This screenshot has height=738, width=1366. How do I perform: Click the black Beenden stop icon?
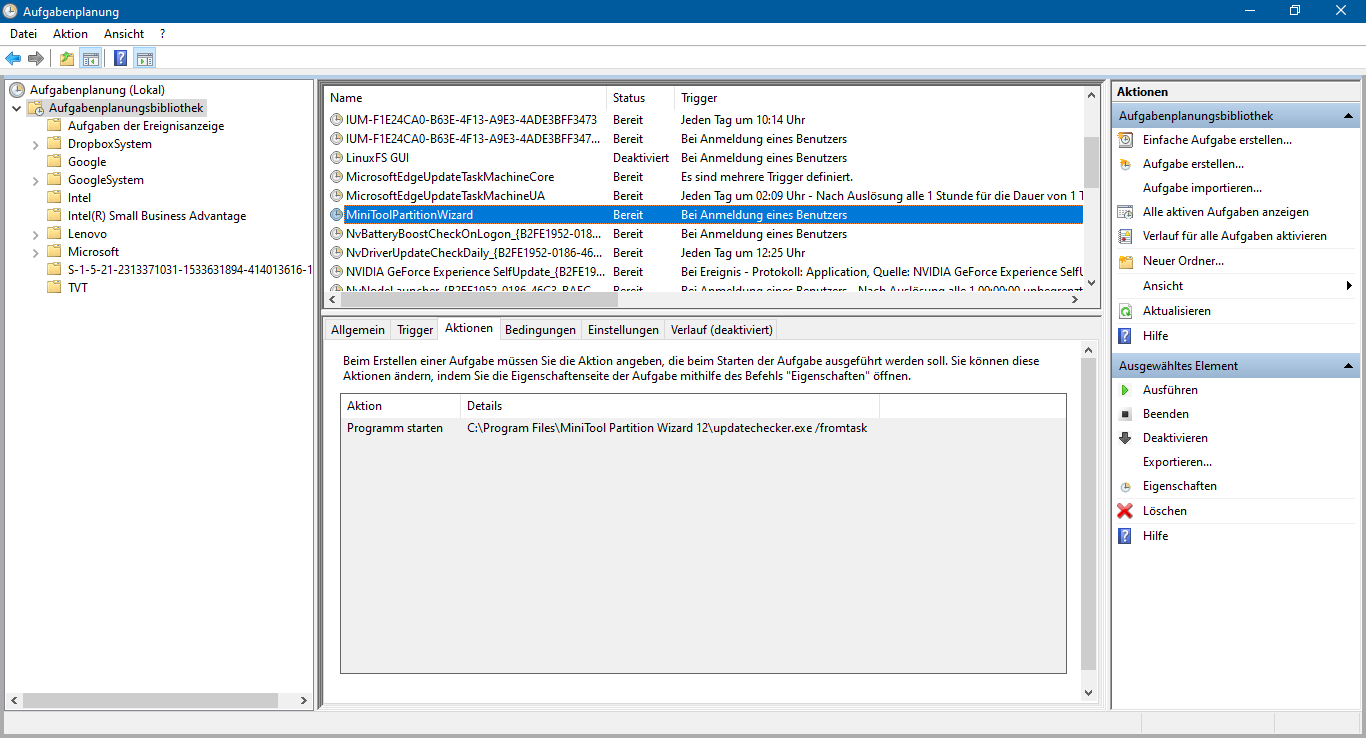[x=1125, y=414]
